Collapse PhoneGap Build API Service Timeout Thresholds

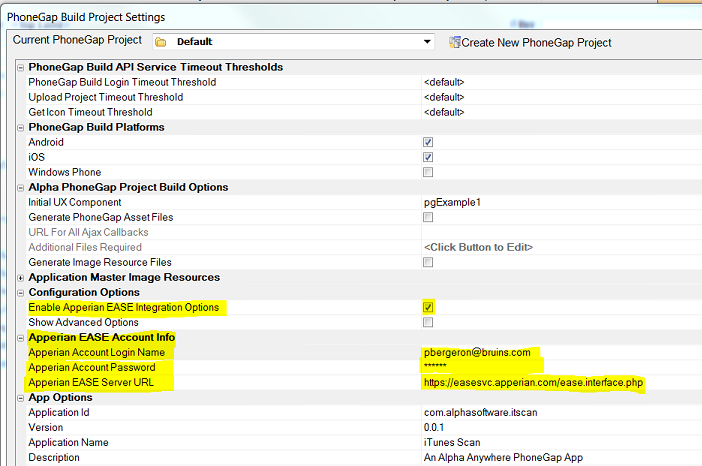click(x=21, y=68)
